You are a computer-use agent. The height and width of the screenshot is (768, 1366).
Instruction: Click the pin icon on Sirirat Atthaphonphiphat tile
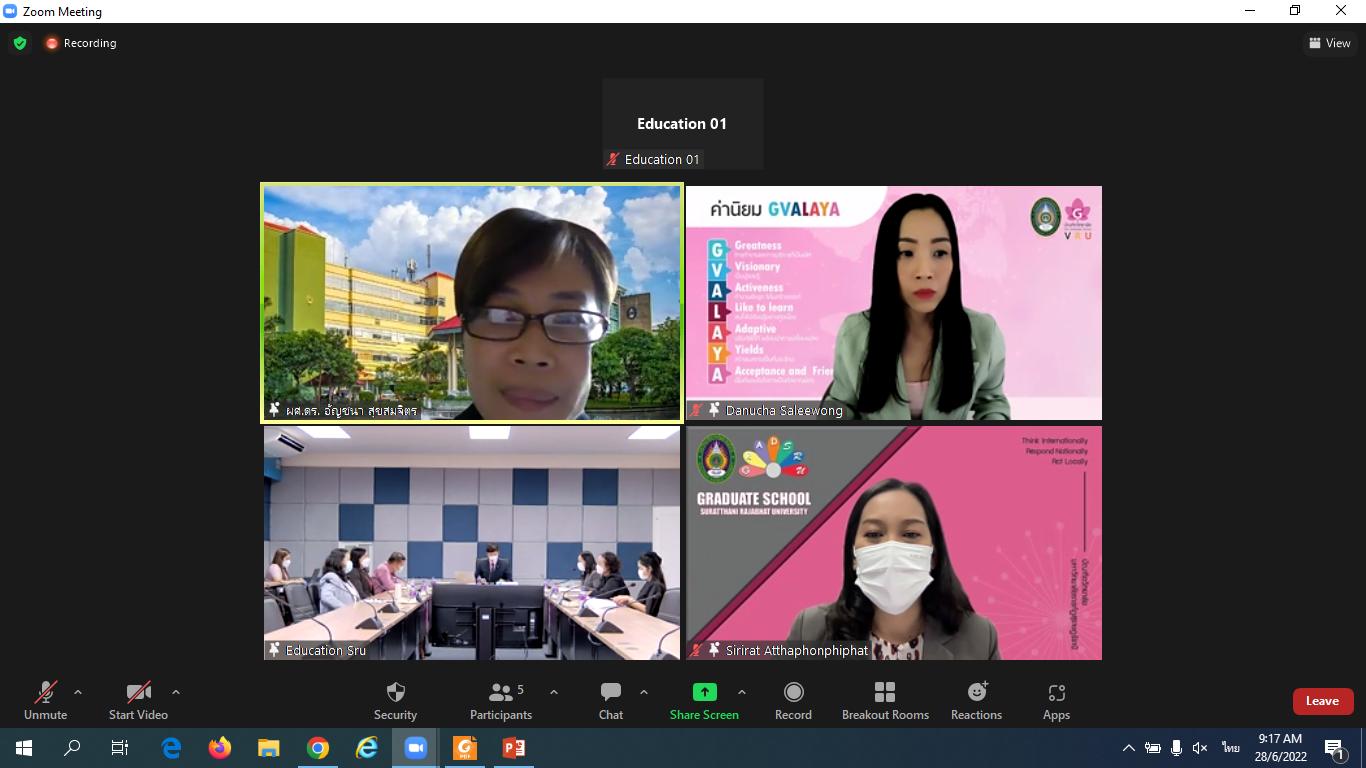pyautogui.click(x=714, y=650)
